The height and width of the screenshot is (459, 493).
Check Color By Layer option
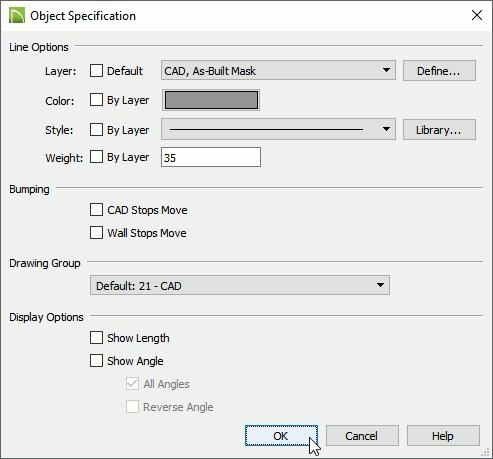(96, 100)
